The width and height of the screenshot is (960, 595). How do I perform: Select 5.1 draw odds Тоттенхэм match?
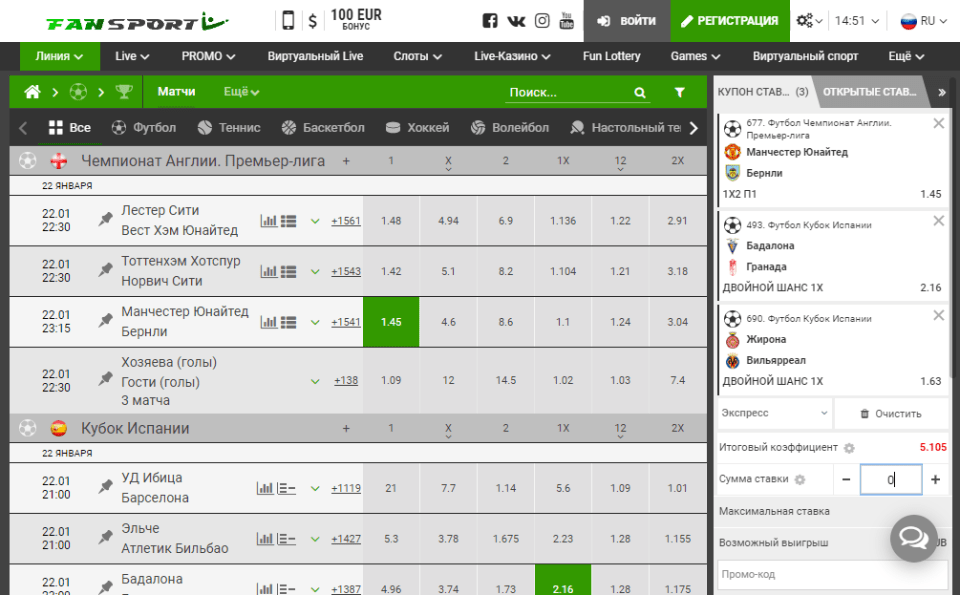click(x=448, y=271)
